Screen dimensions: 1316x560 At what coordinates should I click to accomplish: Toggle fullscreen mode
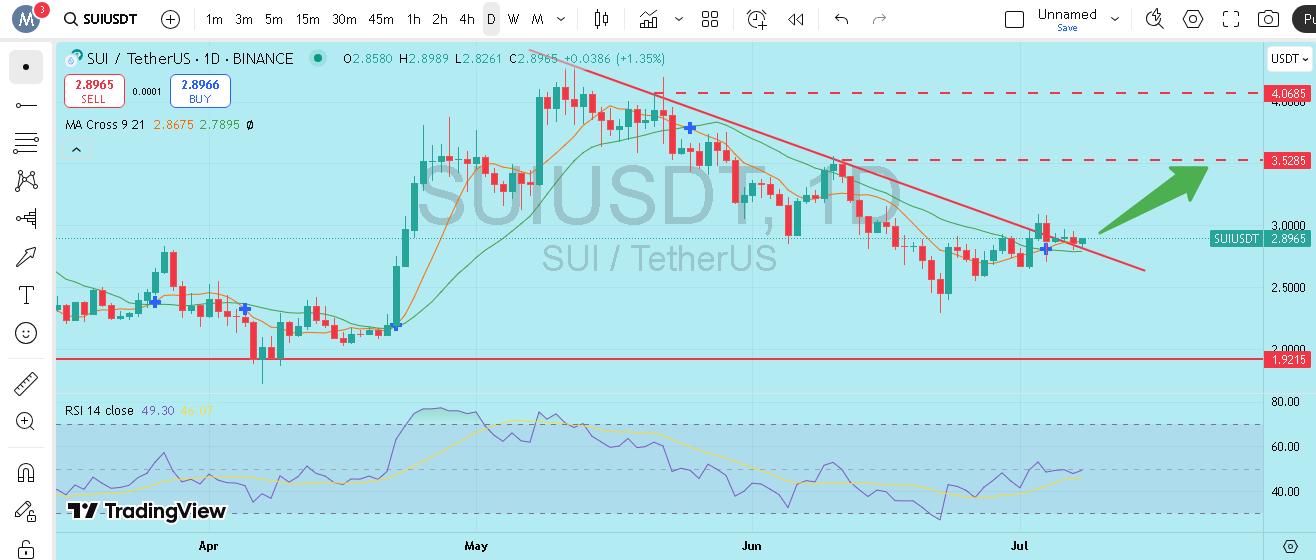coord(1231,19)
